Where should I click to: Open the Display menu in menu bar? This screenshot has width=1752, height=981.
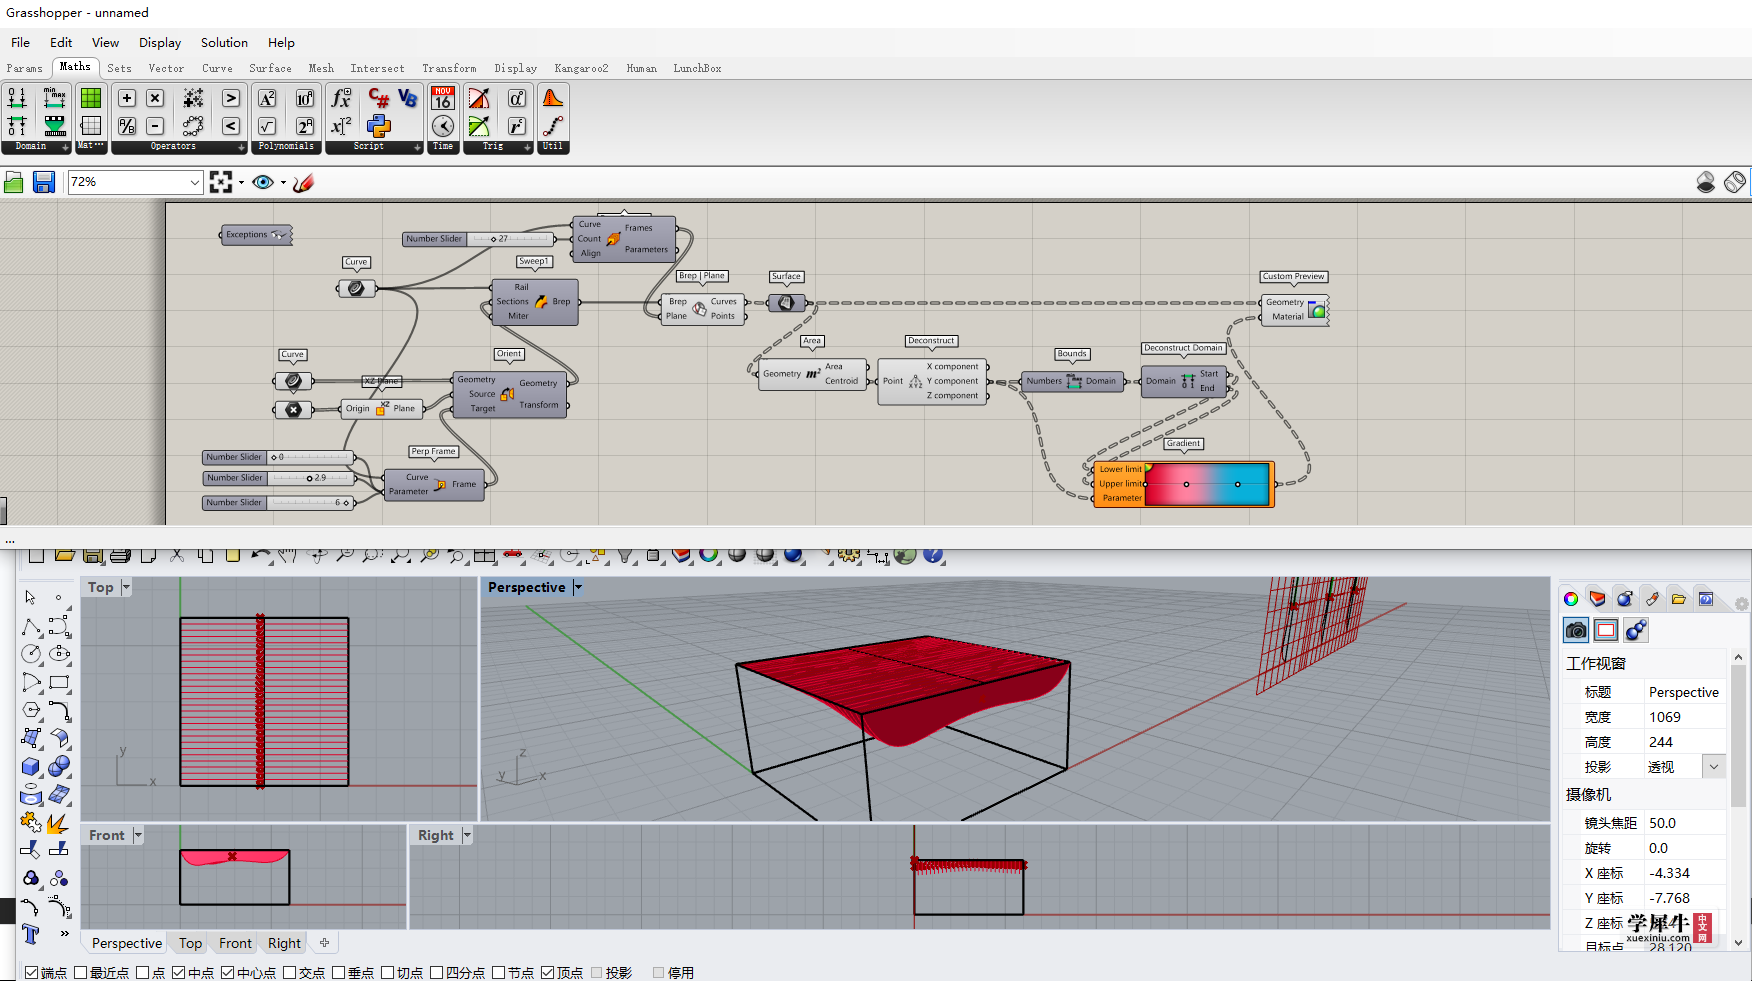coord(160,42)
